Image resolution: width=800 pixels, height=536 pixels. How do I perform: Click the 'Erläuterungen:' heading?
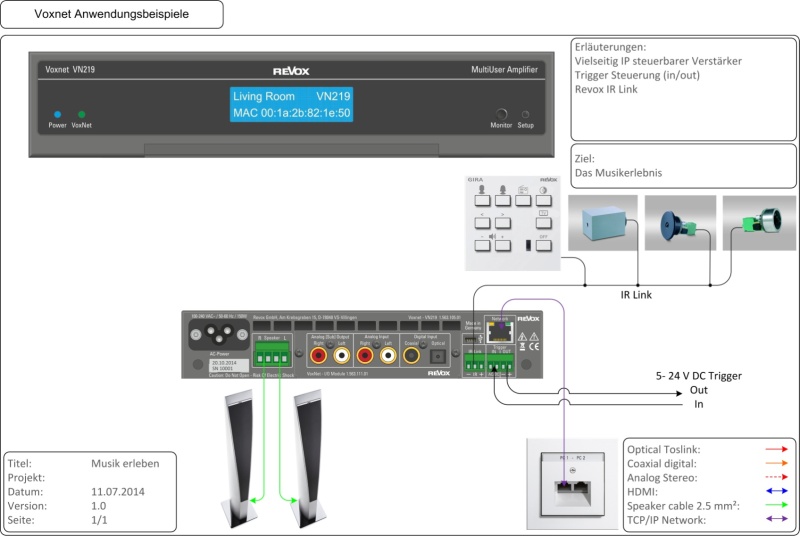(x=610, y=47)
